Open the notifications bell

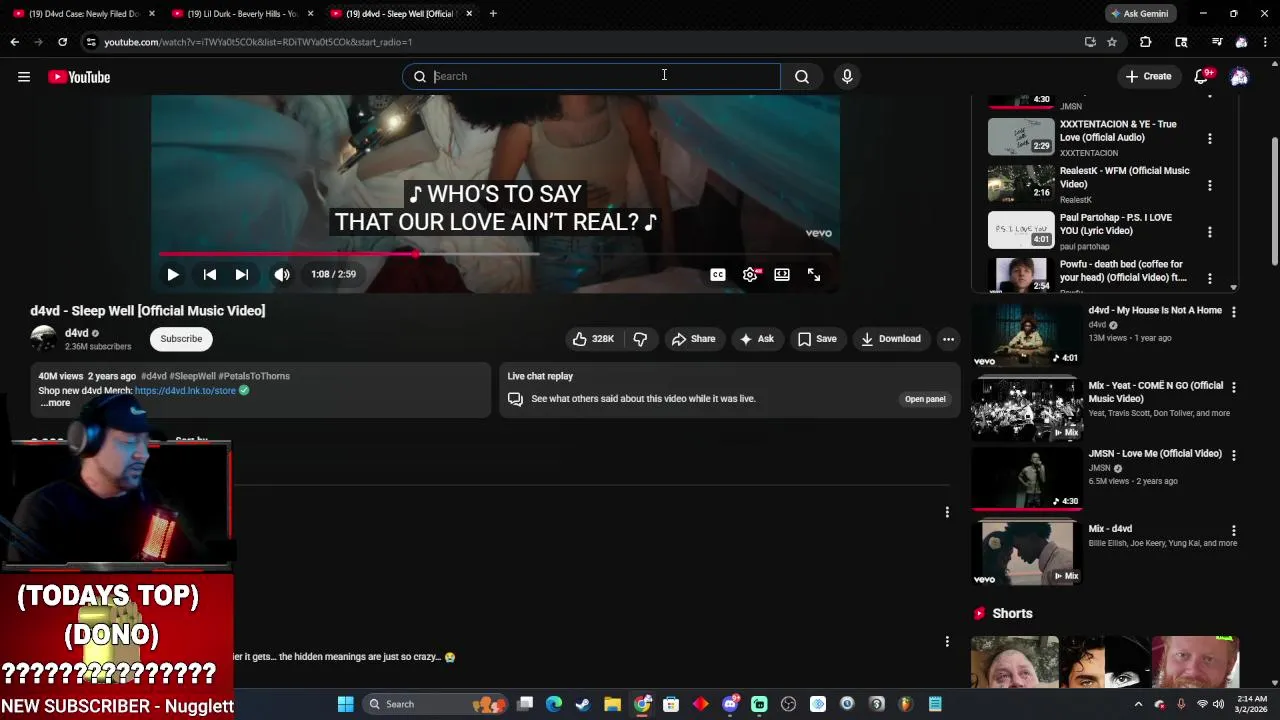pyautogui.click(x=1202, y=77)
